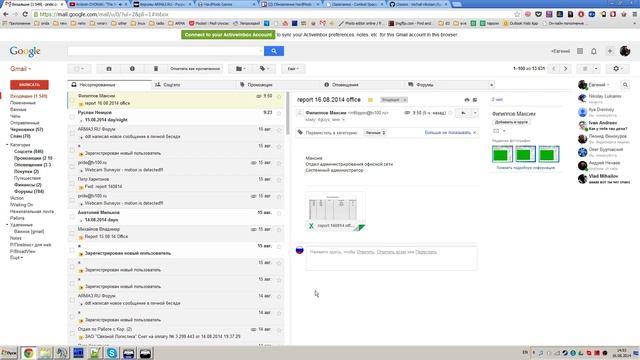
Task: Click the new window icon in message header
Action: 475,100
